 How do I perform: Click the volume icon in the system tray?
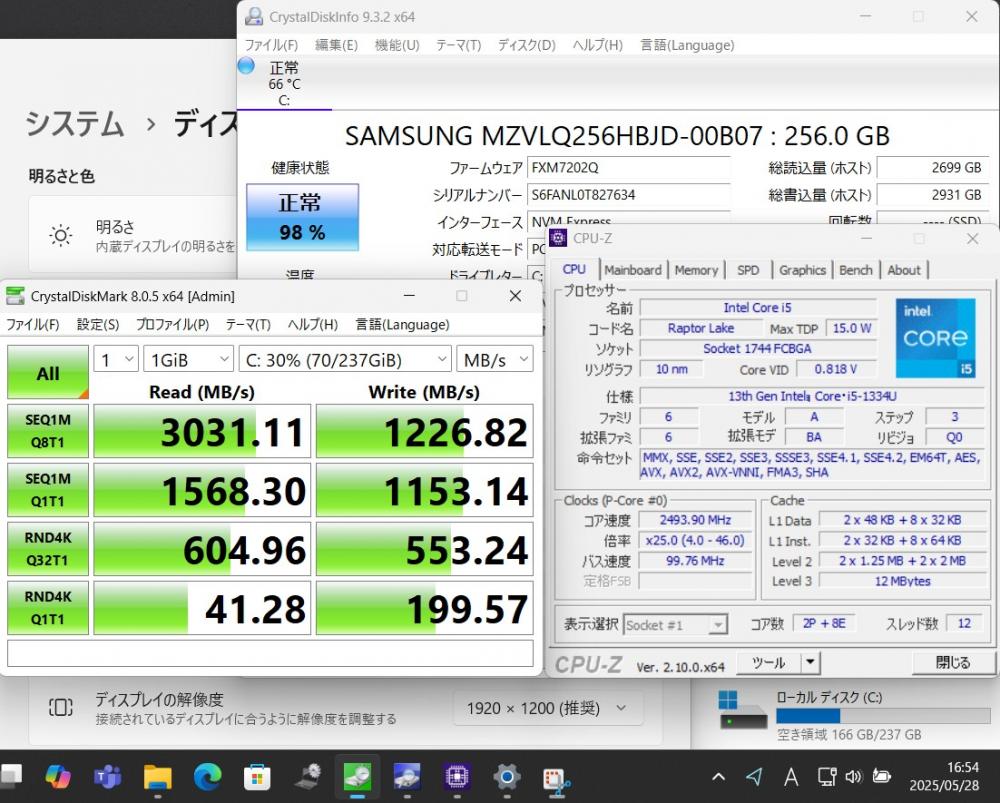click(x=853, y=777)
